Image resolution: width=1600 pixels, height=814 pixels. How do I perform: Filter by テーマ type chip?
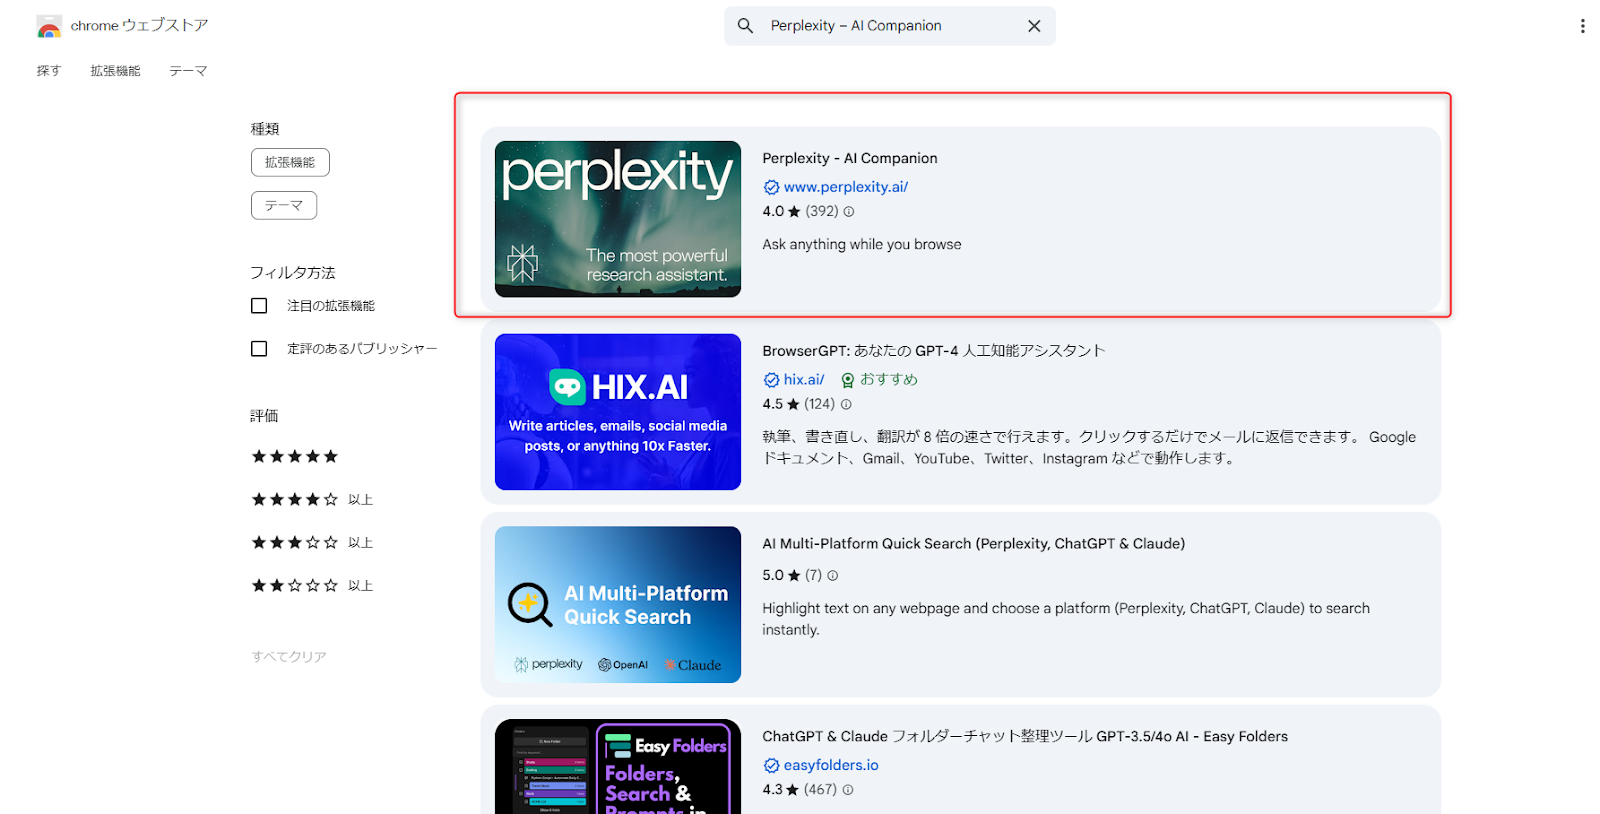(284, 205)
